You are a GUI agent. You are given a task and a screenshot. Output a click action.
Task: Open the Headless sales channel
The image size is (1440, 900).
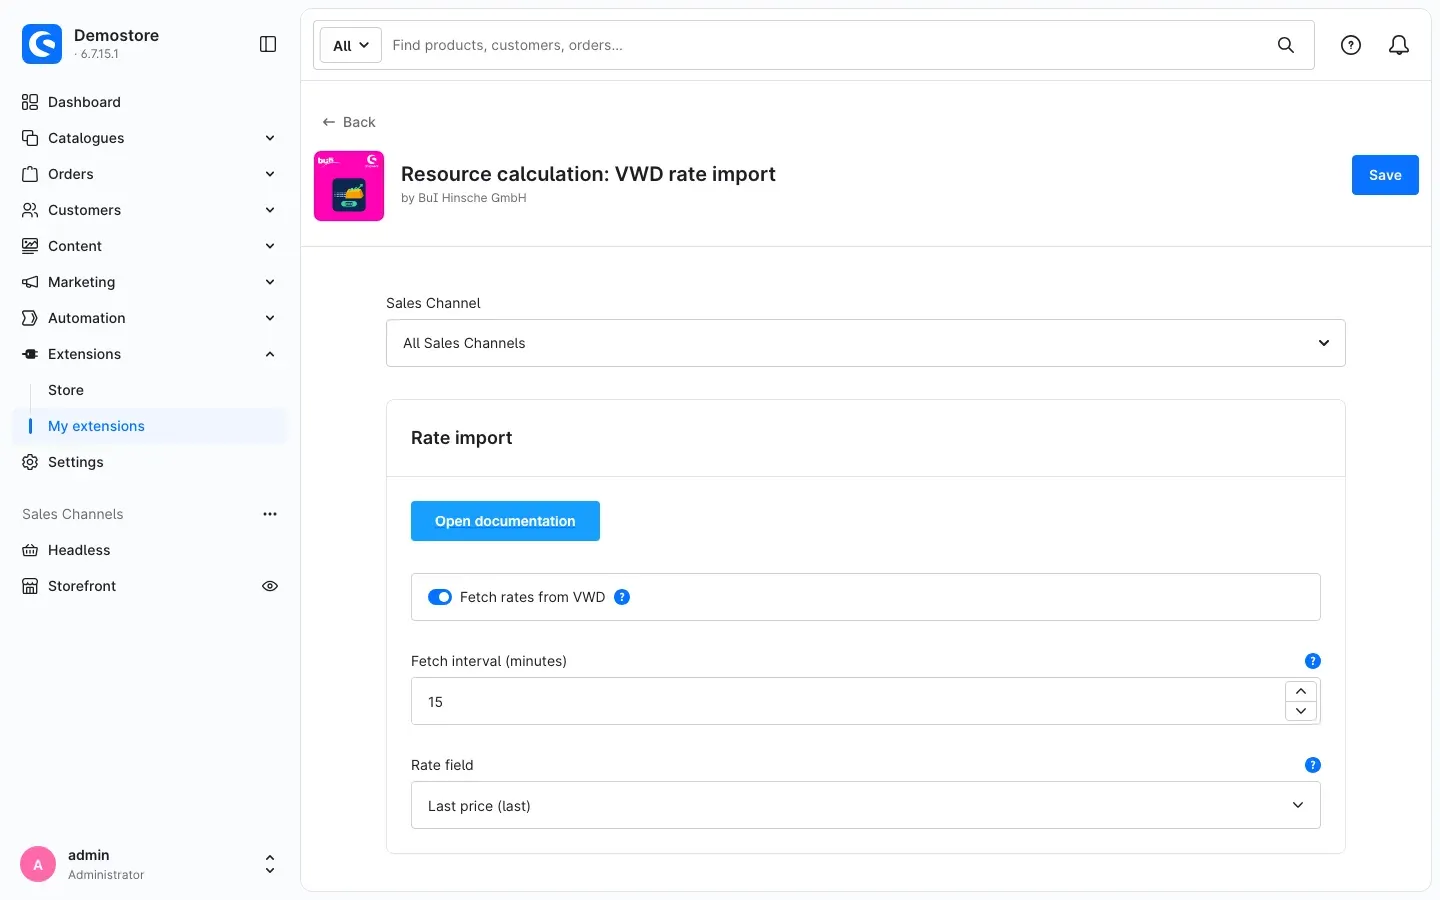coord(79,550)
